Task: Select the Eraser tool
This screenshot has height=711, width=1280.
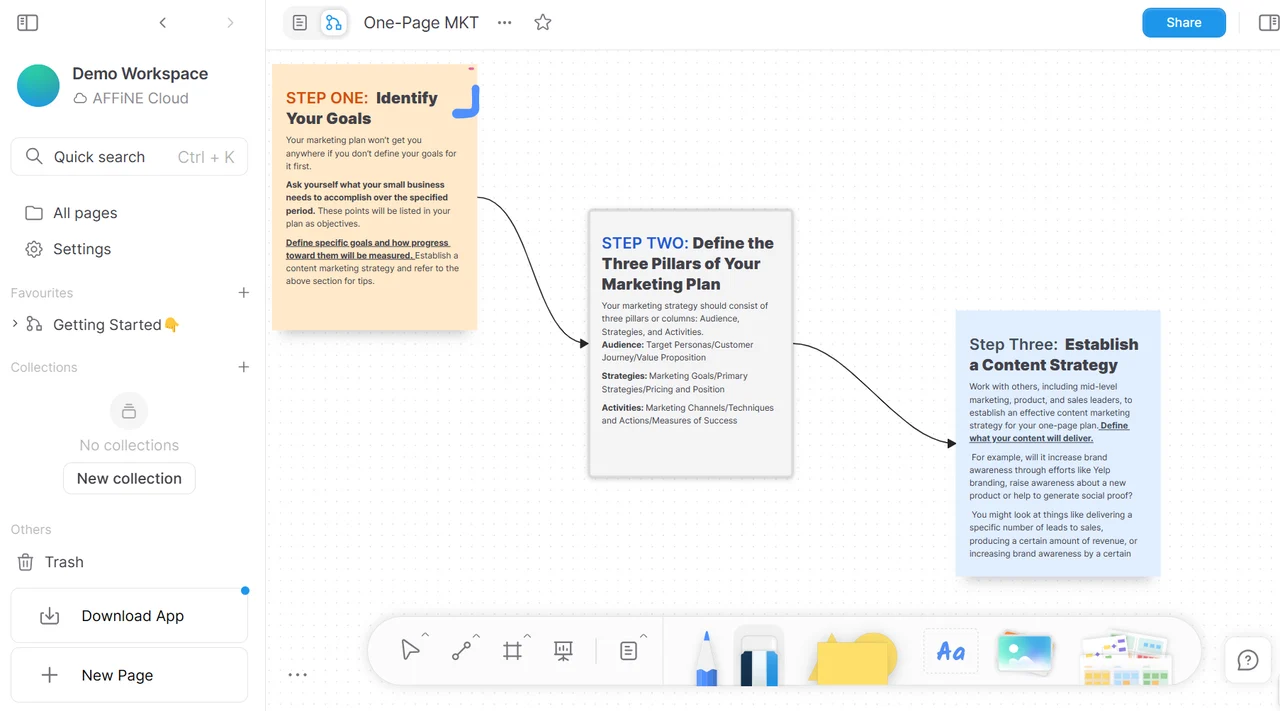Action: pos(760,657)
